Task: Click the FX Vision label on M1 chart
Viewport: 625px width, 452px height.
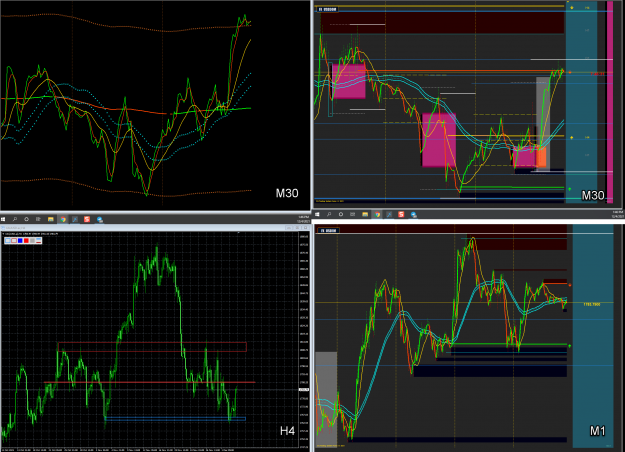Action: (328, 230)
